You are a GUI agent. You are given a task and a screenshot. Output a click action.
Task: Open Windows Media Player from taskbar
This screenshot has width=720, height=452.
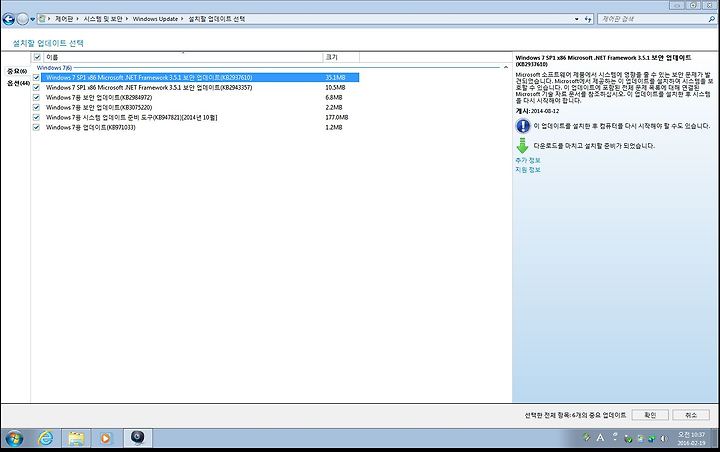[x=106, y=438]
